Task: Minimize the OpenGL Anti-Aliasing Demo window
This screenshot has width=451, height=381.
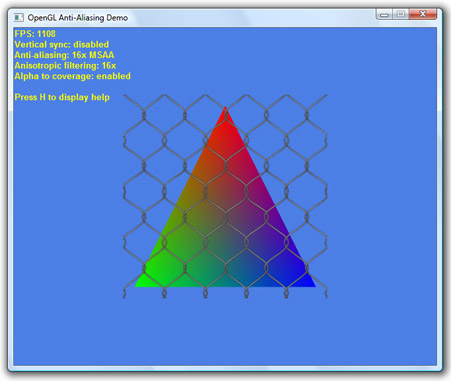Action: pos(384,14)
